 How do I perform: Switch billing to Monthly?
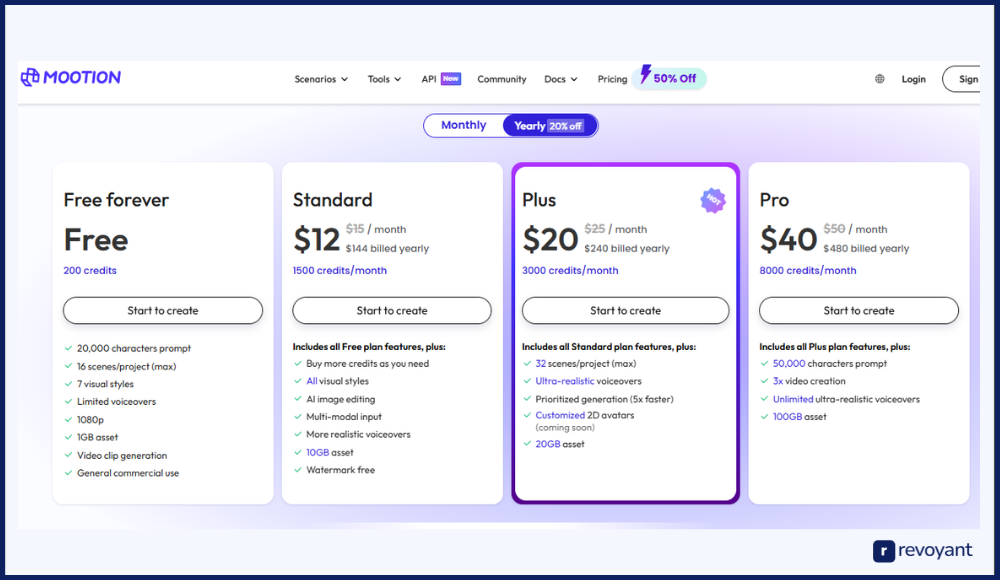464,125
